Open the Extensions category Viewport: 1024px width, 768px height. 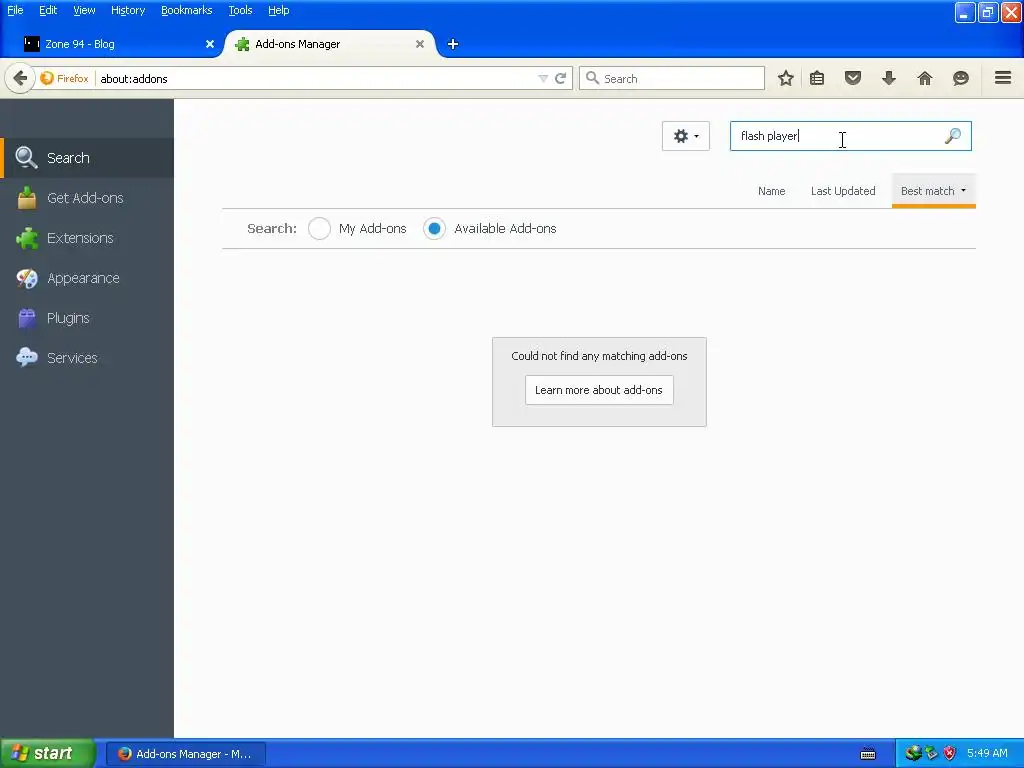(87, 238)
